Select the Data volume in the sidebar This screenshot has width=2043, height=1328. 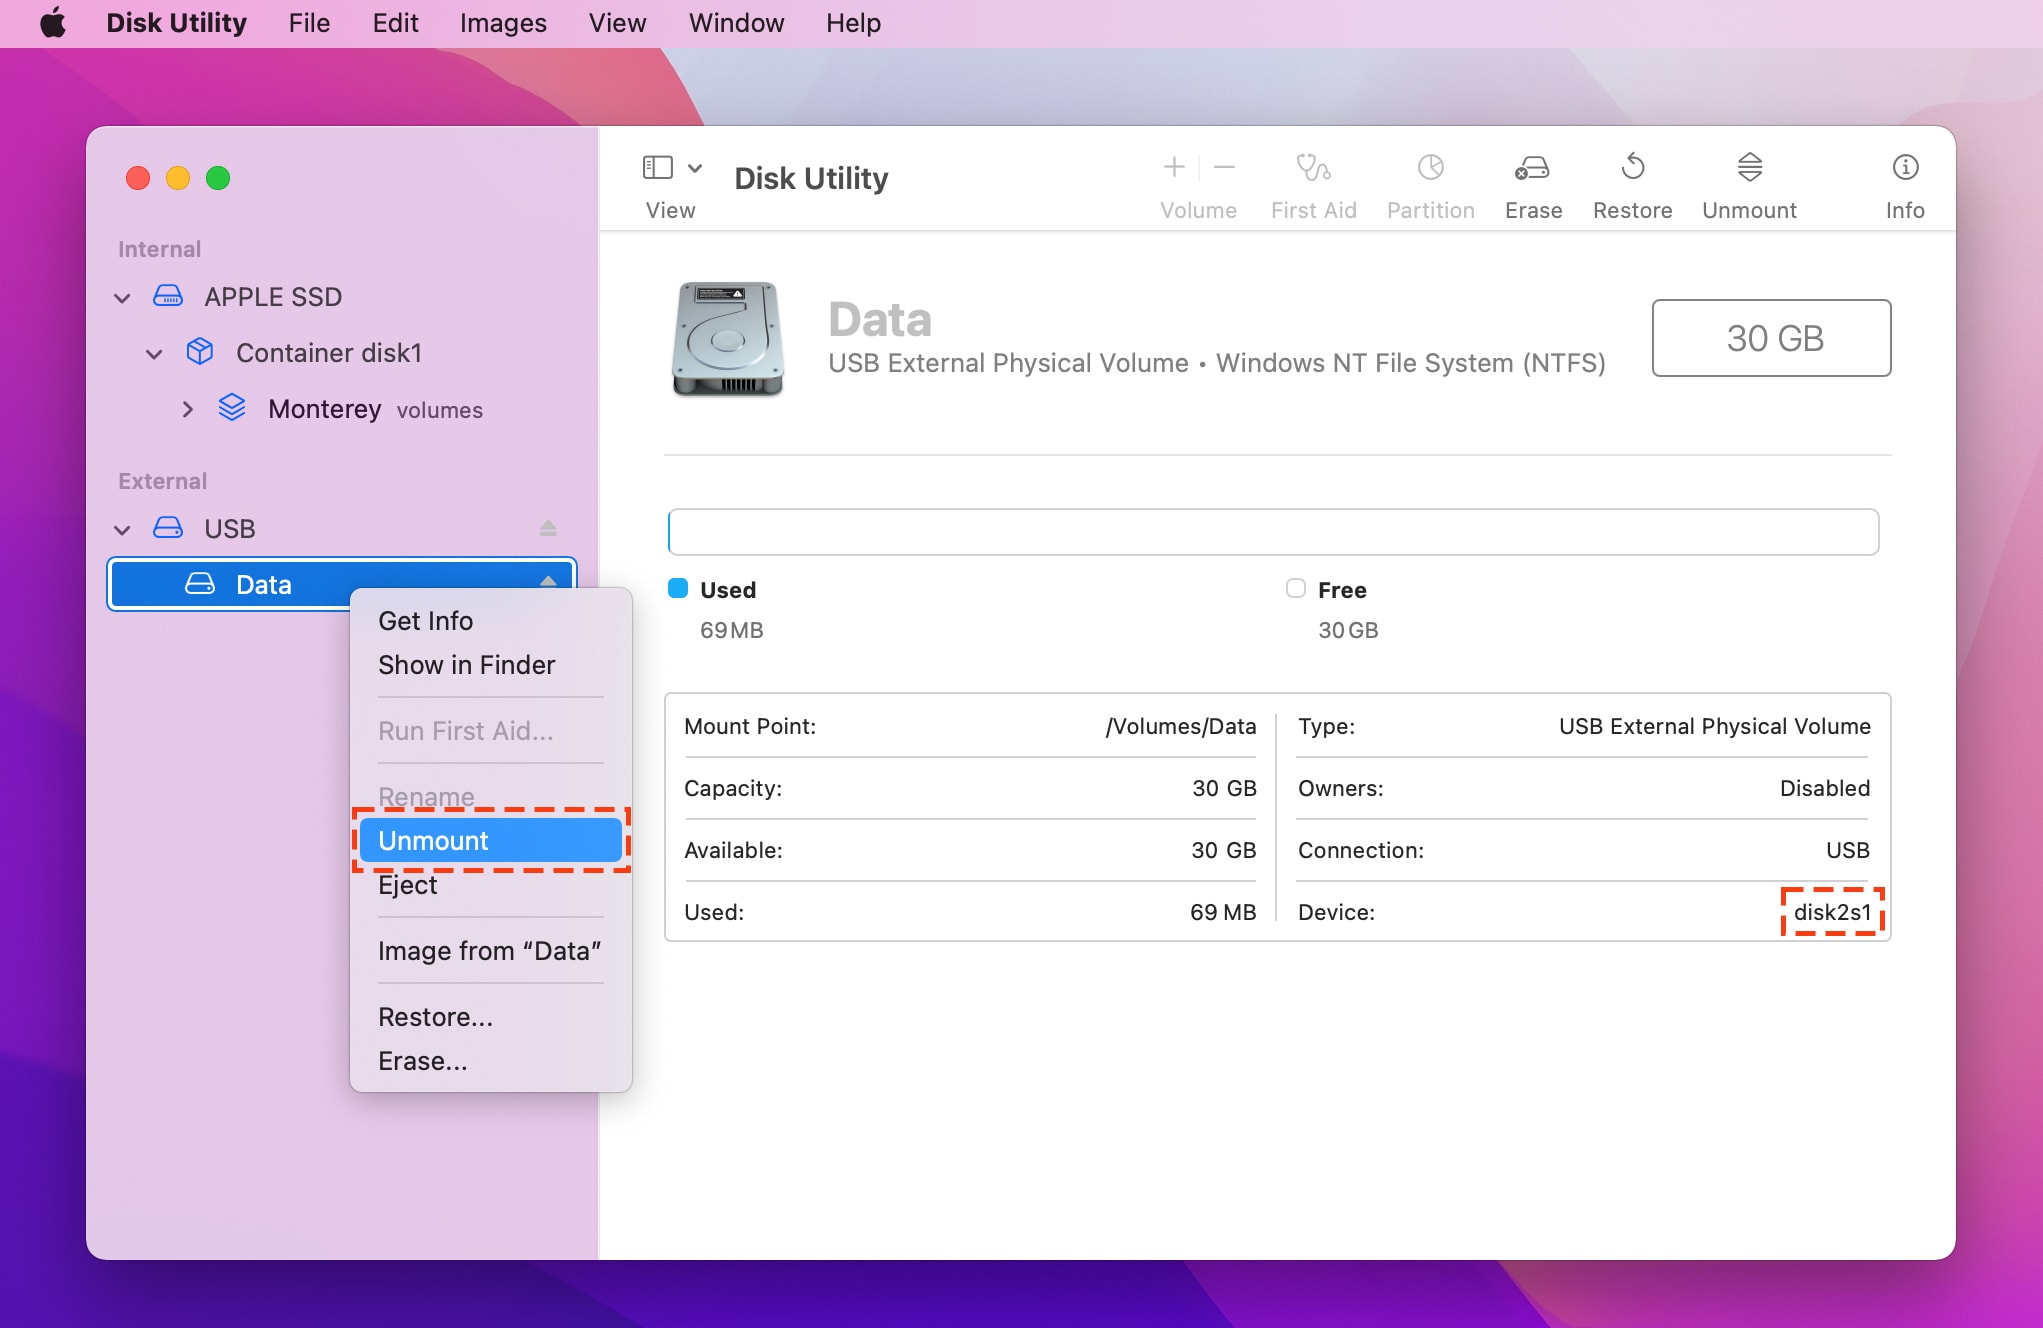263,584
